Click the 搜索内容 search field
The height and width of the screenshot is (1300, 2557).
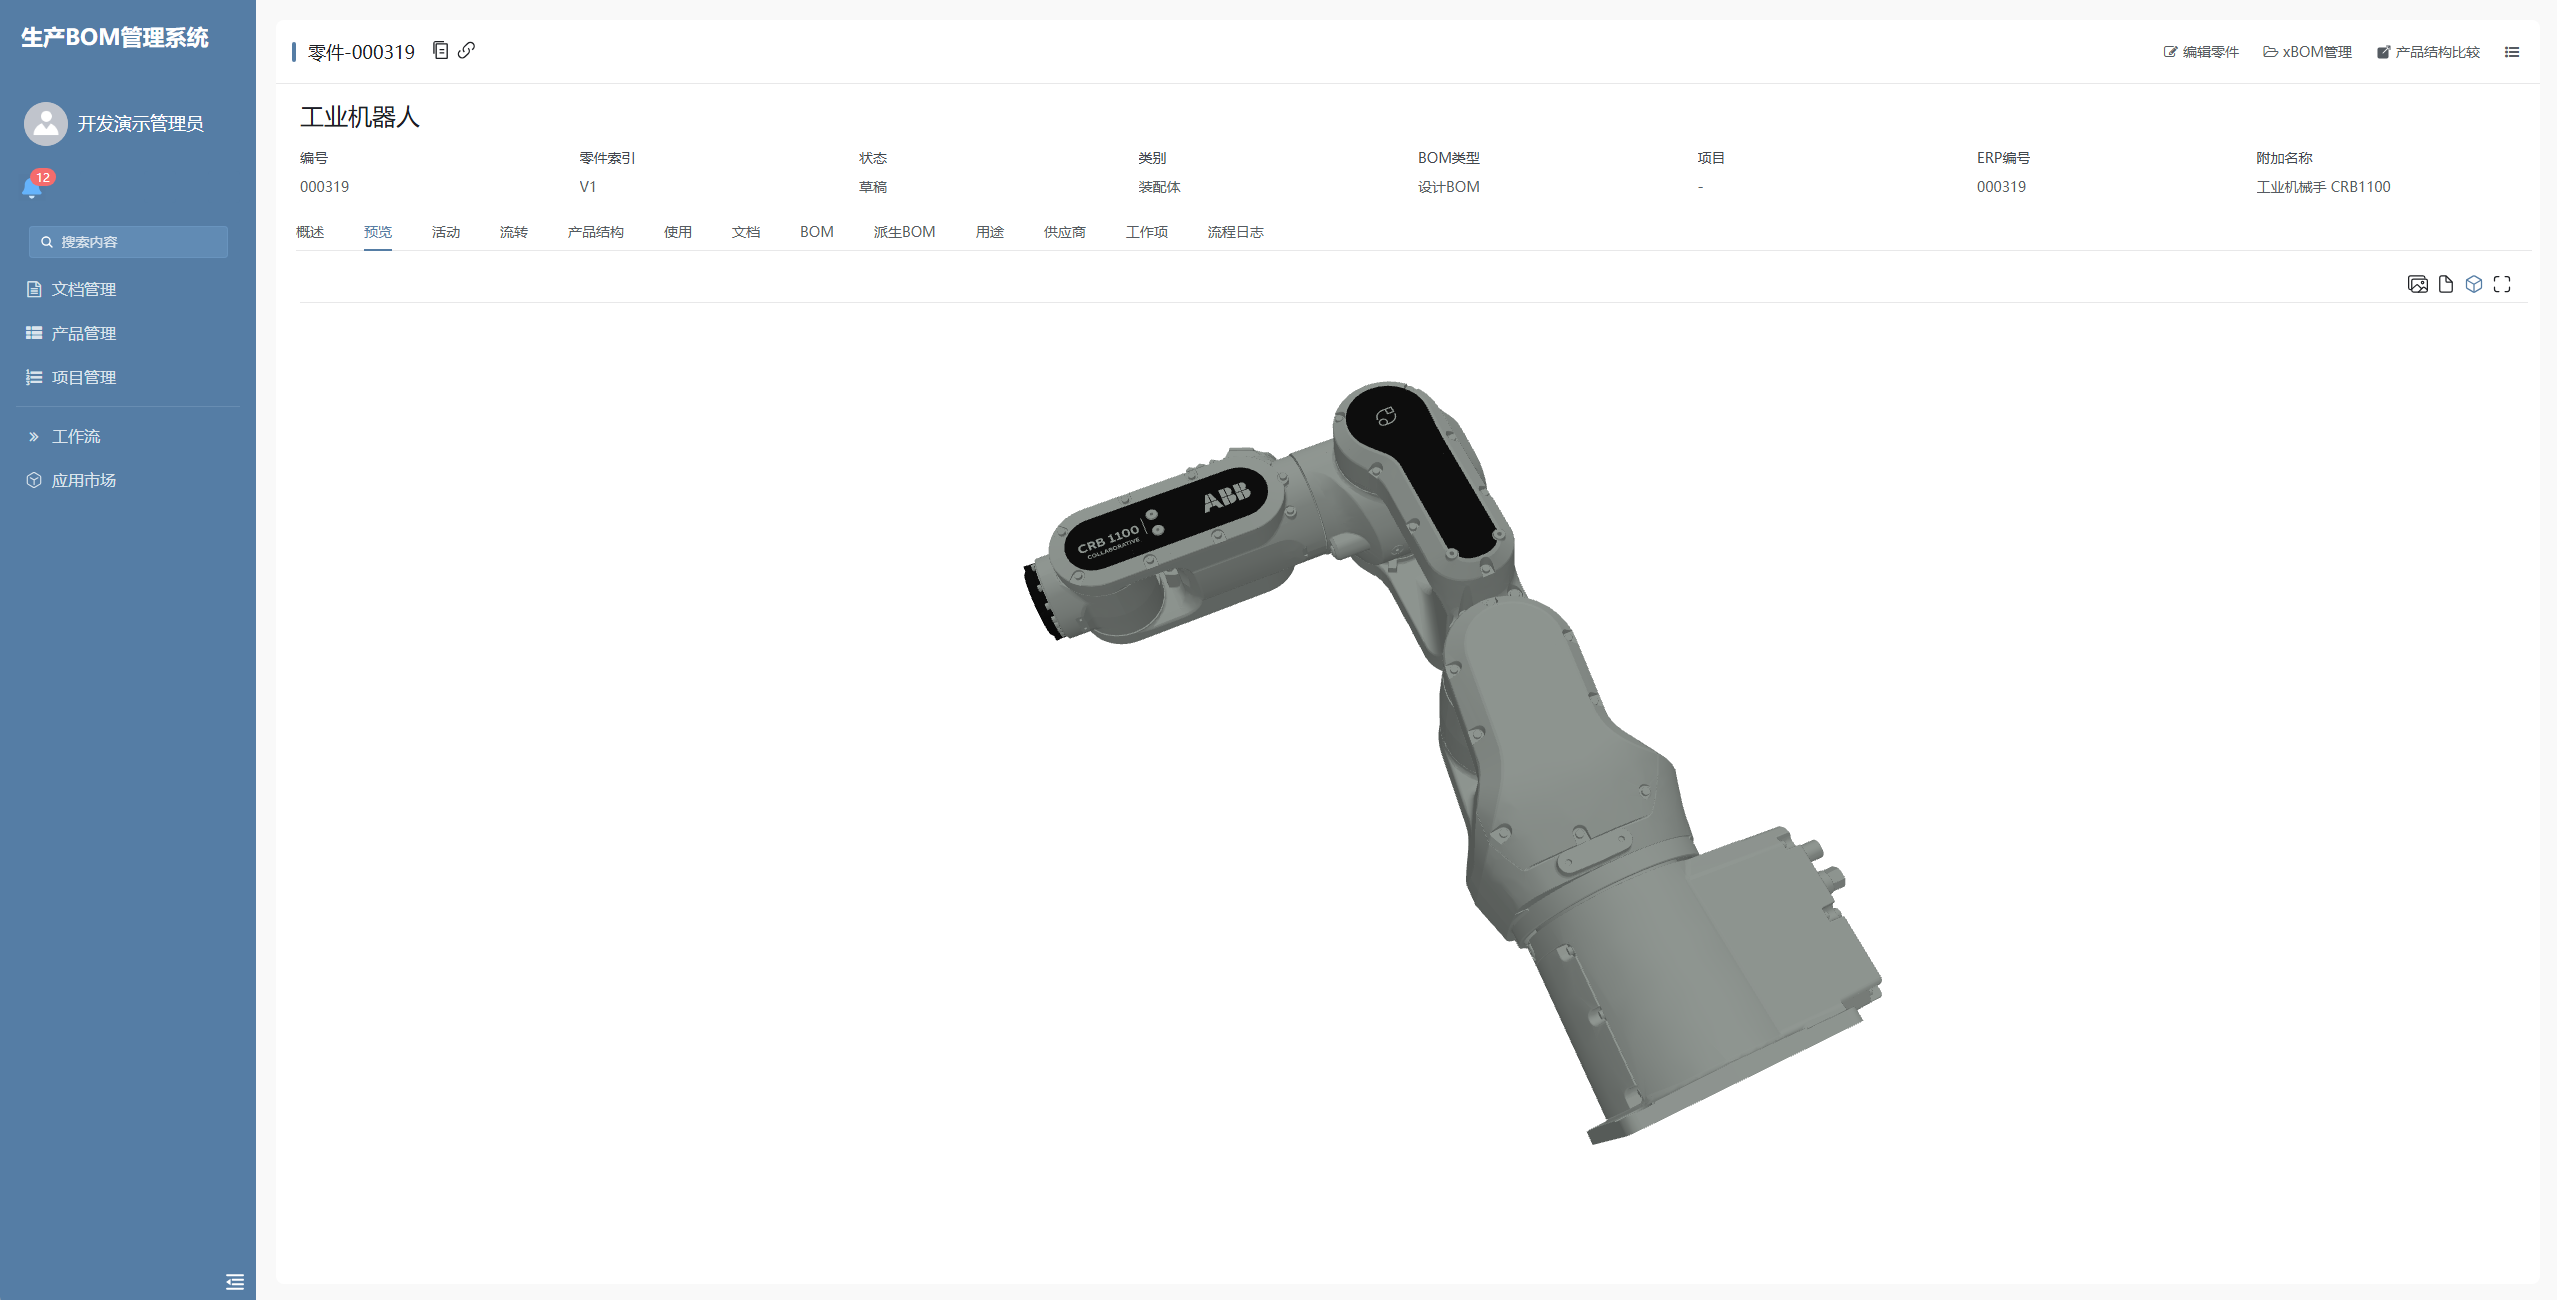[128, 242]
